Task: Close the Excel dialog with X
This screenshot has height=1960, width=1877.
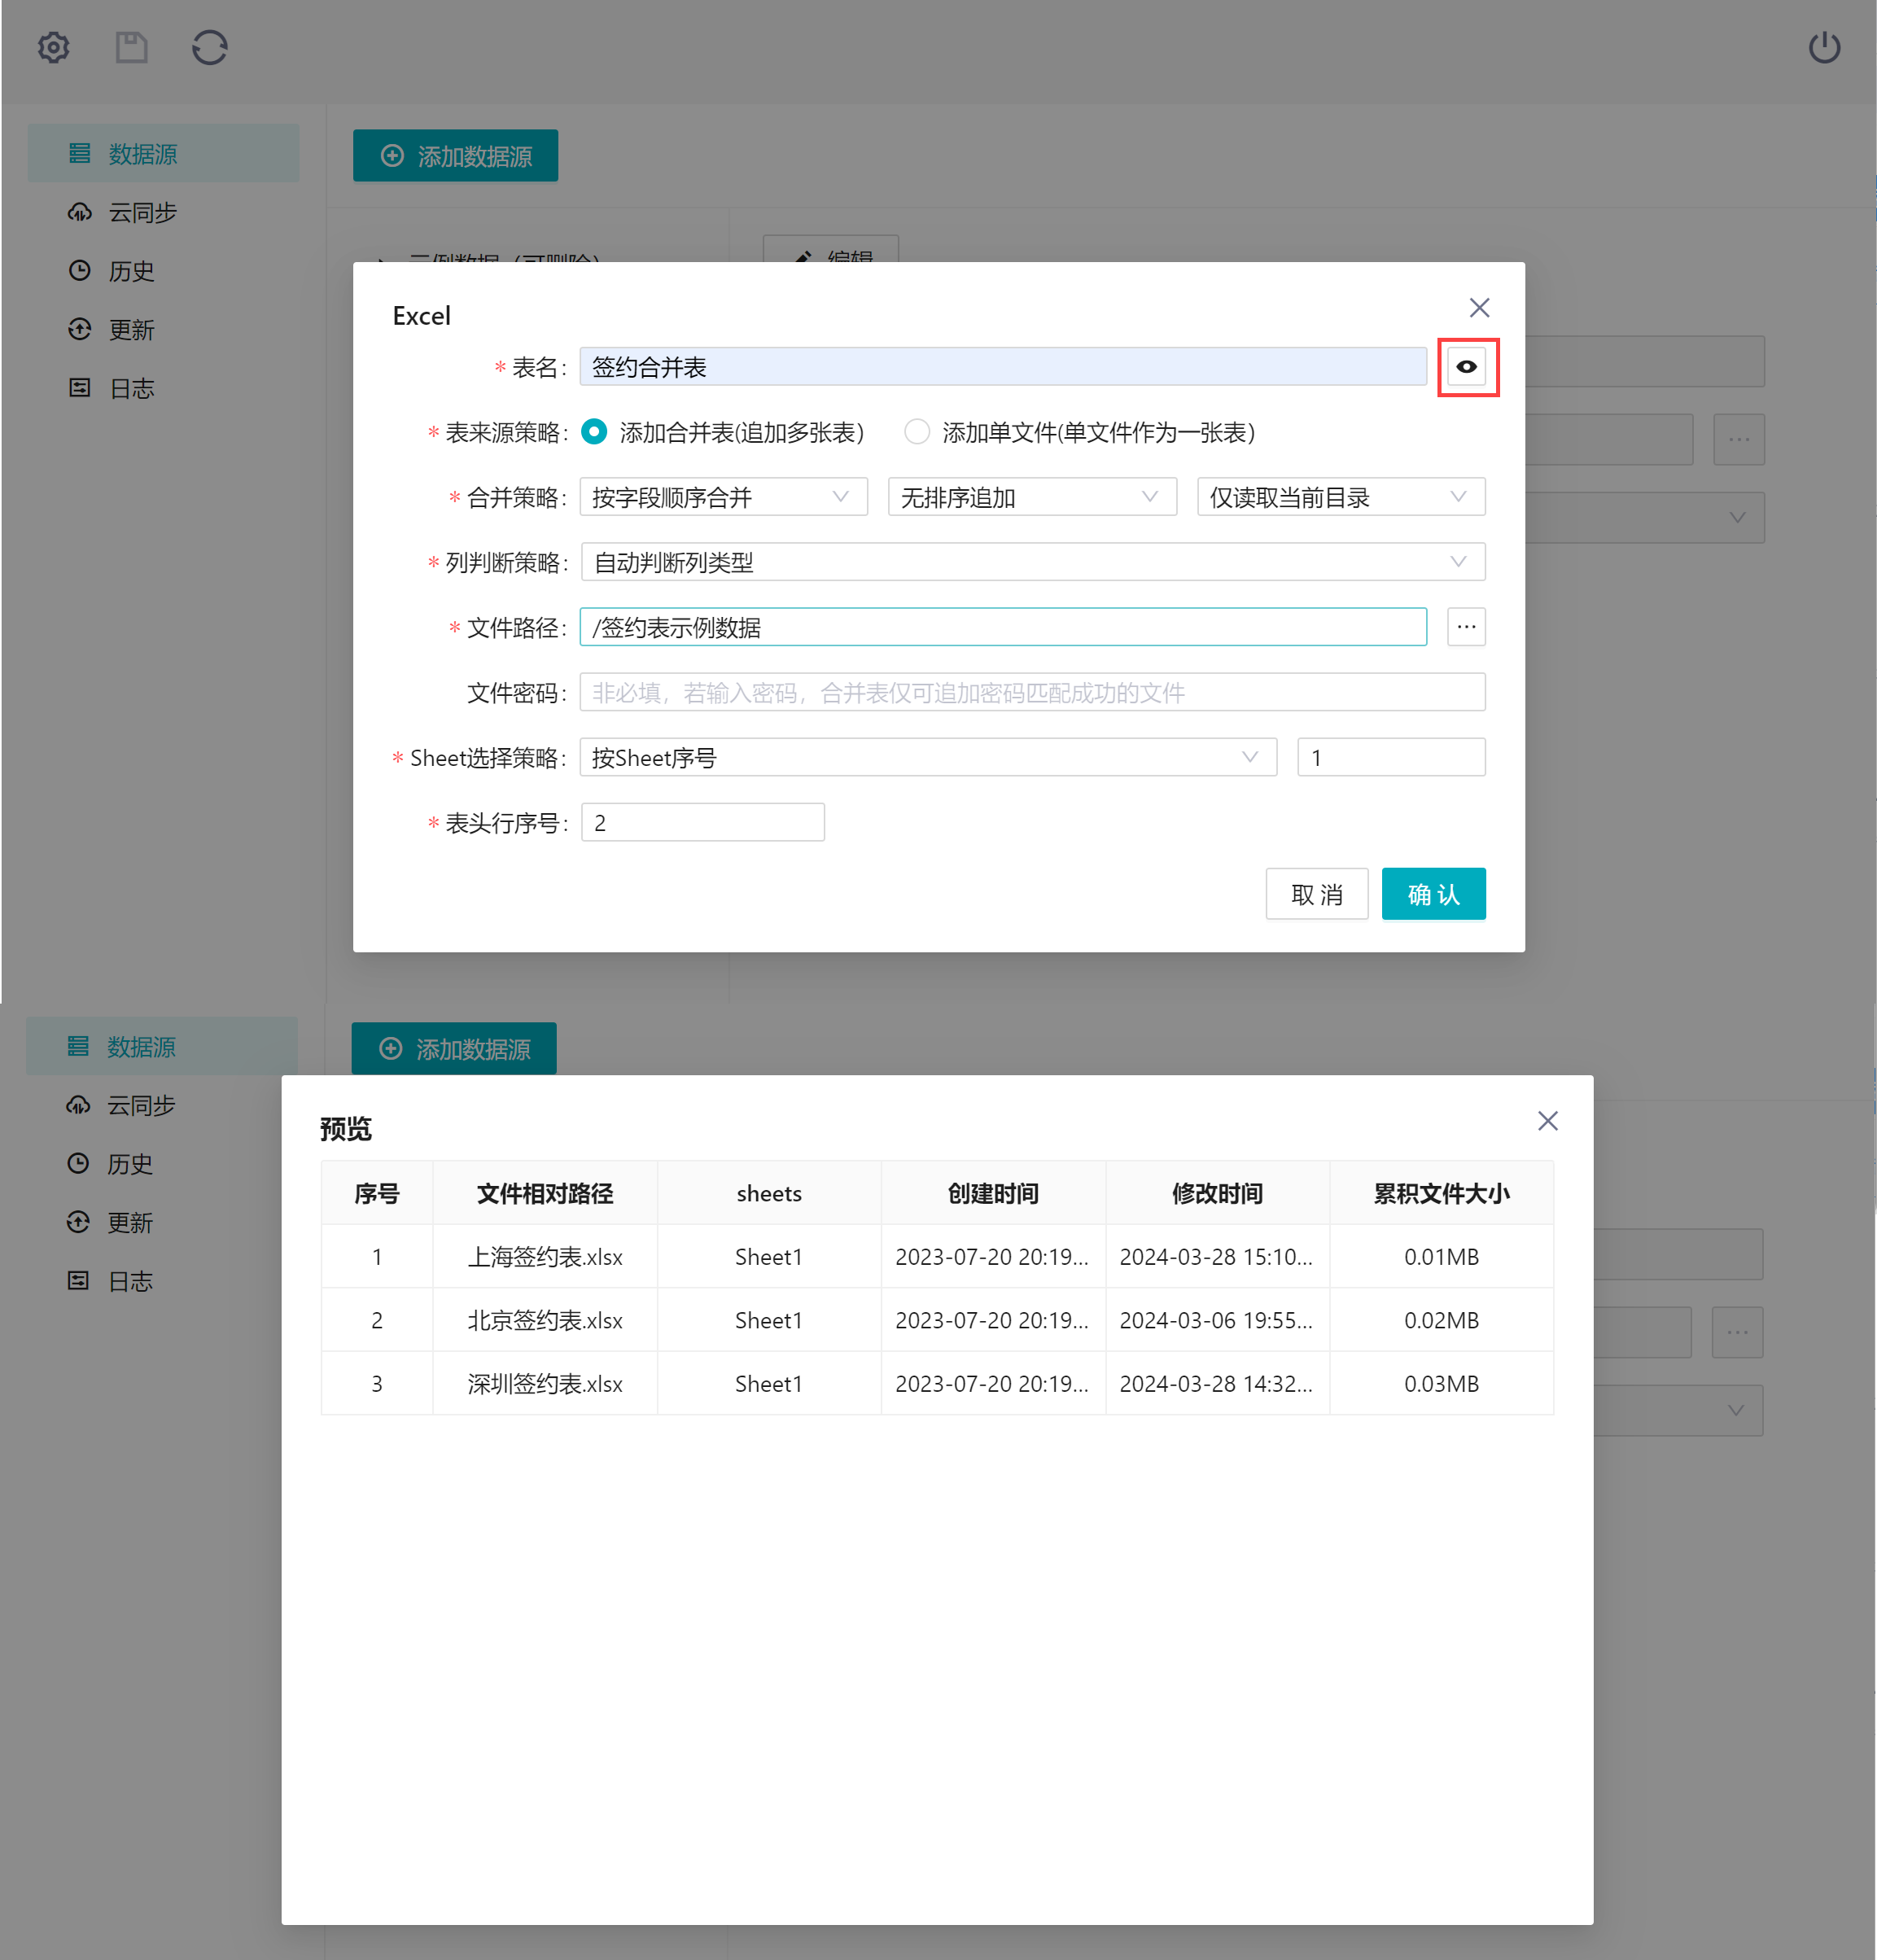Action: pyautogui.click(x=1479, y=308)
